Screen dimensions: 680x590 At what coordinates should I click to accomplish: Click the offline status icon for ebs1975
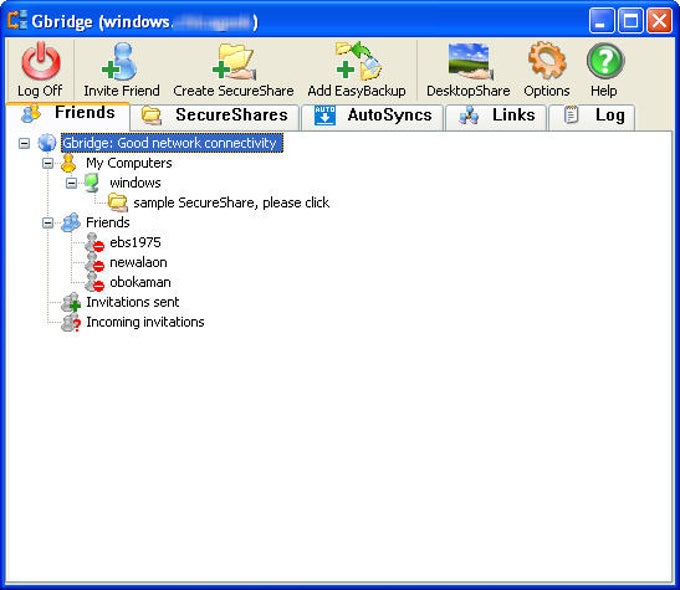pyautogui.click(x=94, y=243)
